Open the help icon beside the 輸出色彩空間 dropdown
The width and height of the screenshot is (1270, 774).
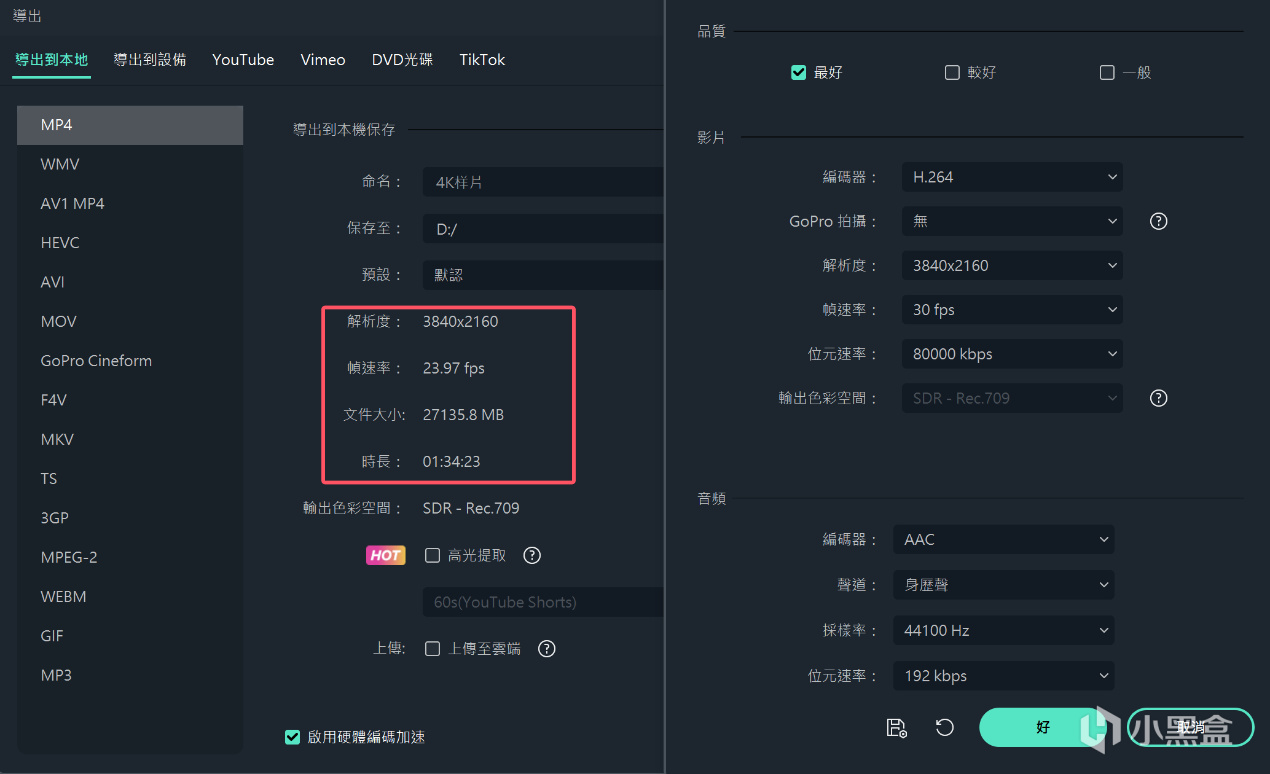tap(1159, 398)
